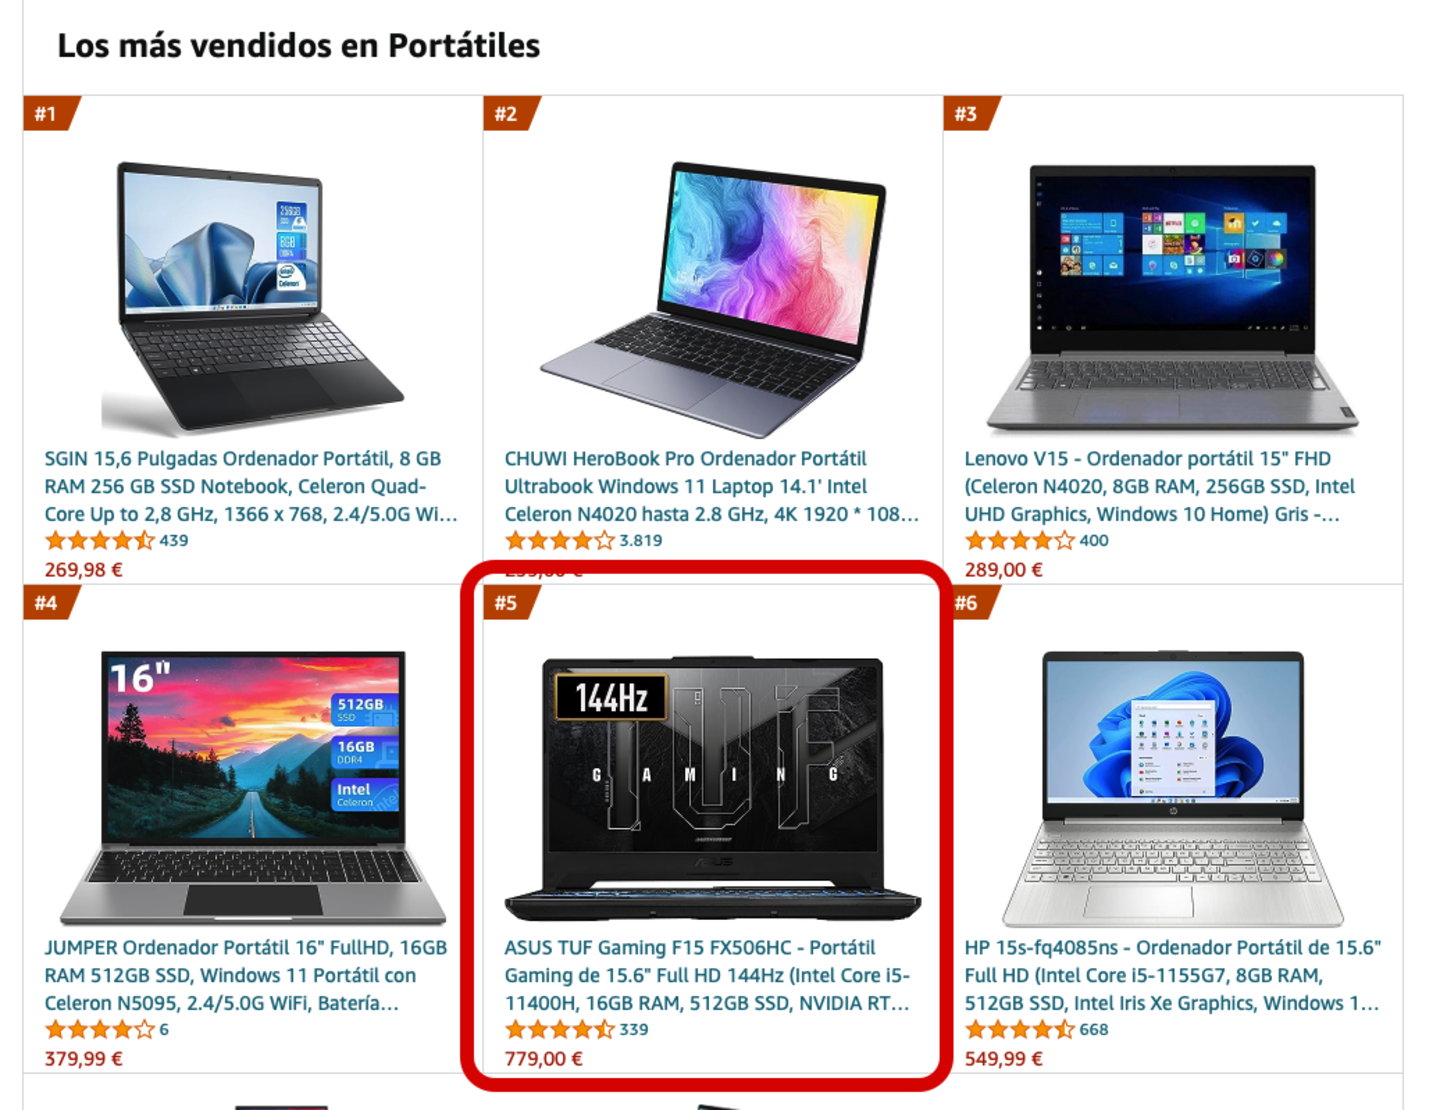1440x1110 pixels.
Task: Open the CHUWI HeroBook Pro laptop image
Action: 712,298
